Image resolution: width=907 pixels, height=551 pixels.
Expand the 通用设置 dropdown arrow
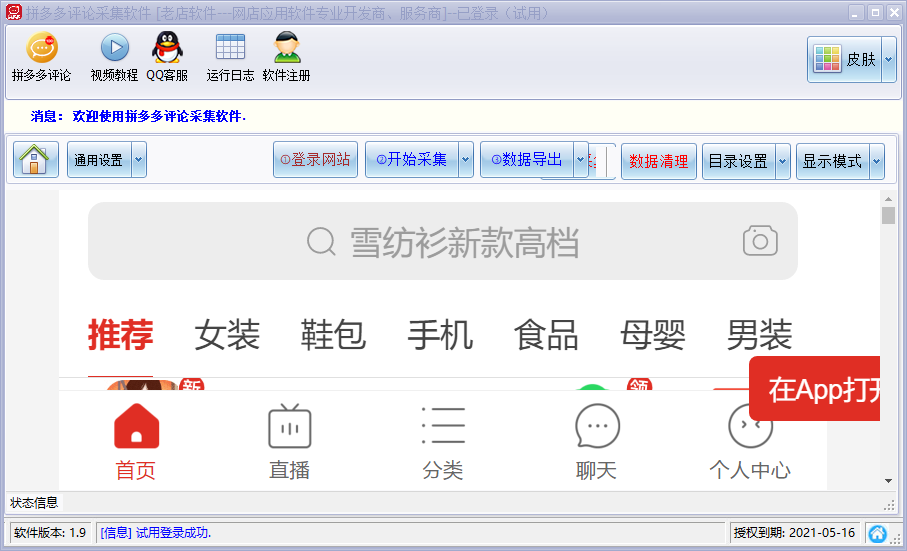(139, 160)
